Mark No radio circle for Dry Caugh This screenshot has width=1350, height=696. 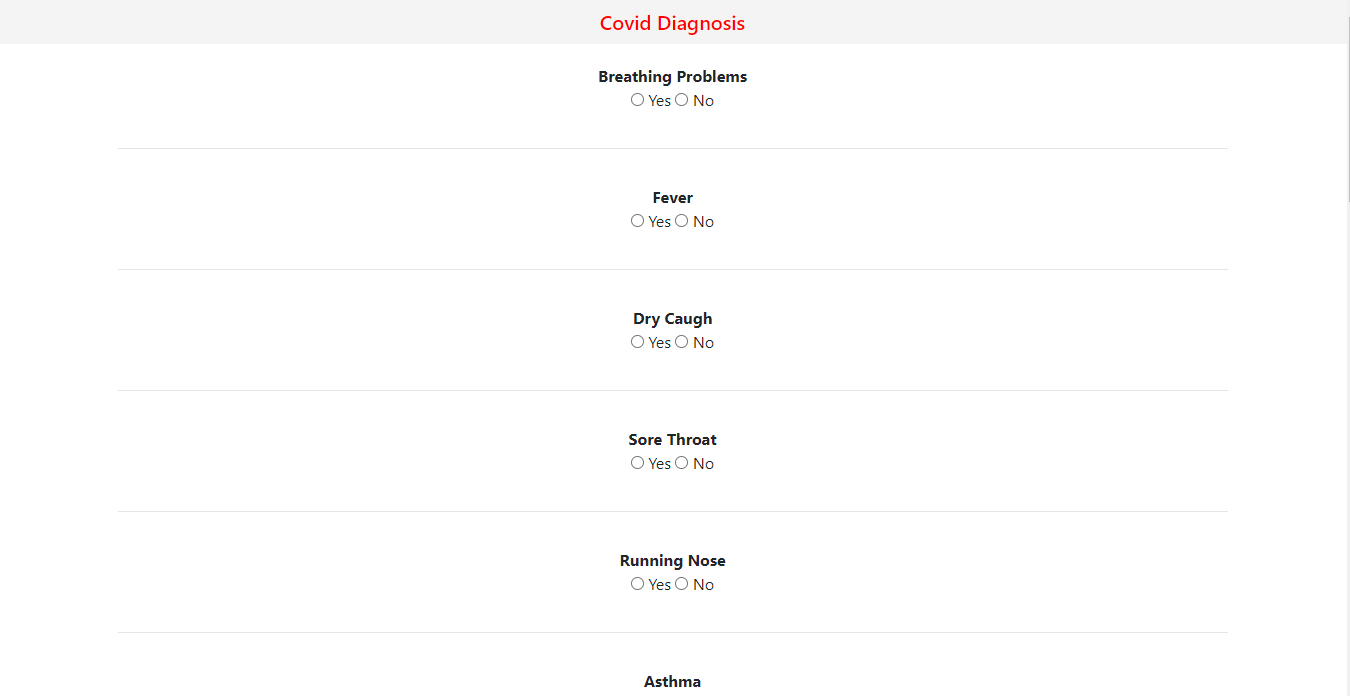tap(682, 342)
